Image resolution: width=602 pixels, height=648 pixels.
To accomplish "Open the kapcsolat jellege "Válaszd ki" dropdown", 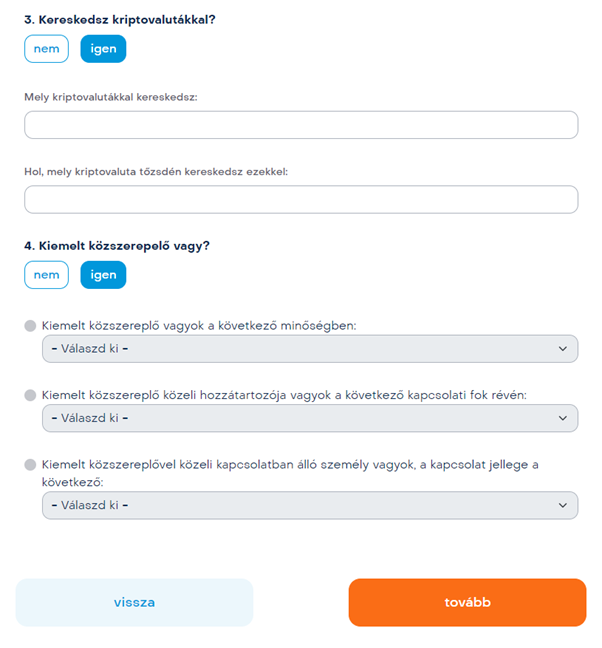I will point(310,505).
